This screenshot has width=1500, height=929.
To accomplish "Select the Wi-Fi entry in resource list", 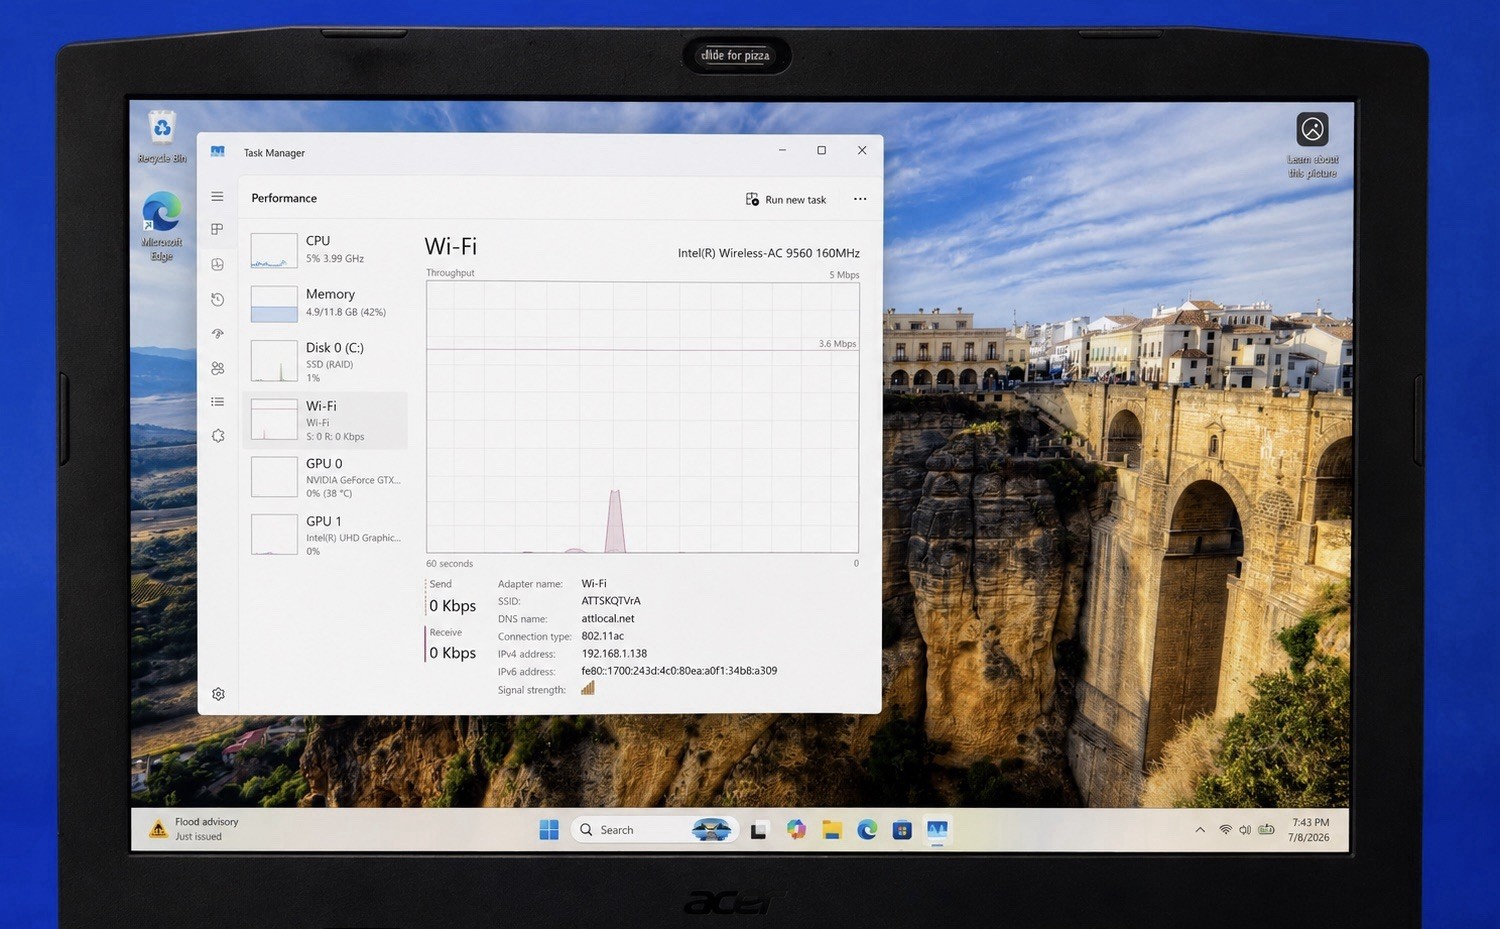I will [325, 420].
